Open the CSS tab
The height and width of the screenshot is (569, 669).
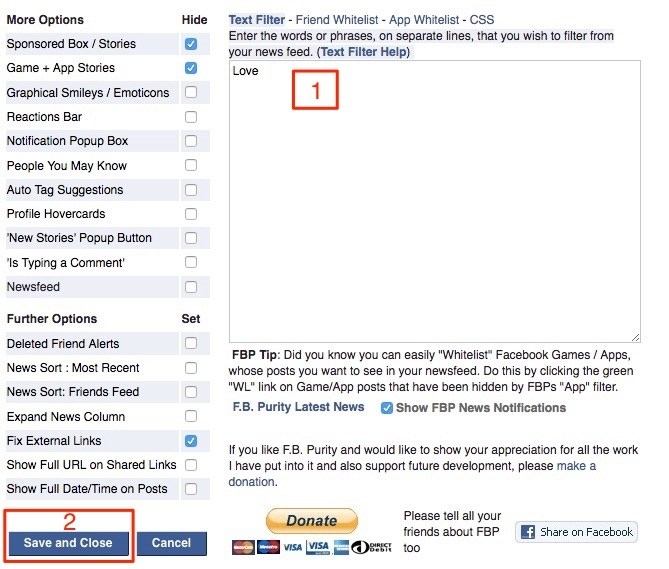(482, 20)
